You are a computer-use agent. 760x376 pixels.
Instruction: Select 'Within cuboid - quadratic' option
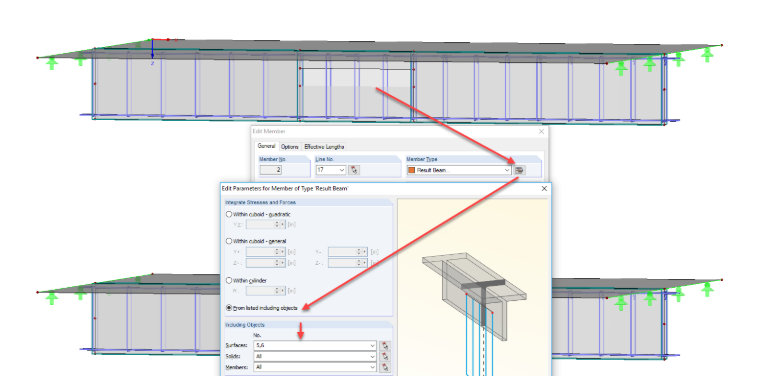click(x=258, y=214)
